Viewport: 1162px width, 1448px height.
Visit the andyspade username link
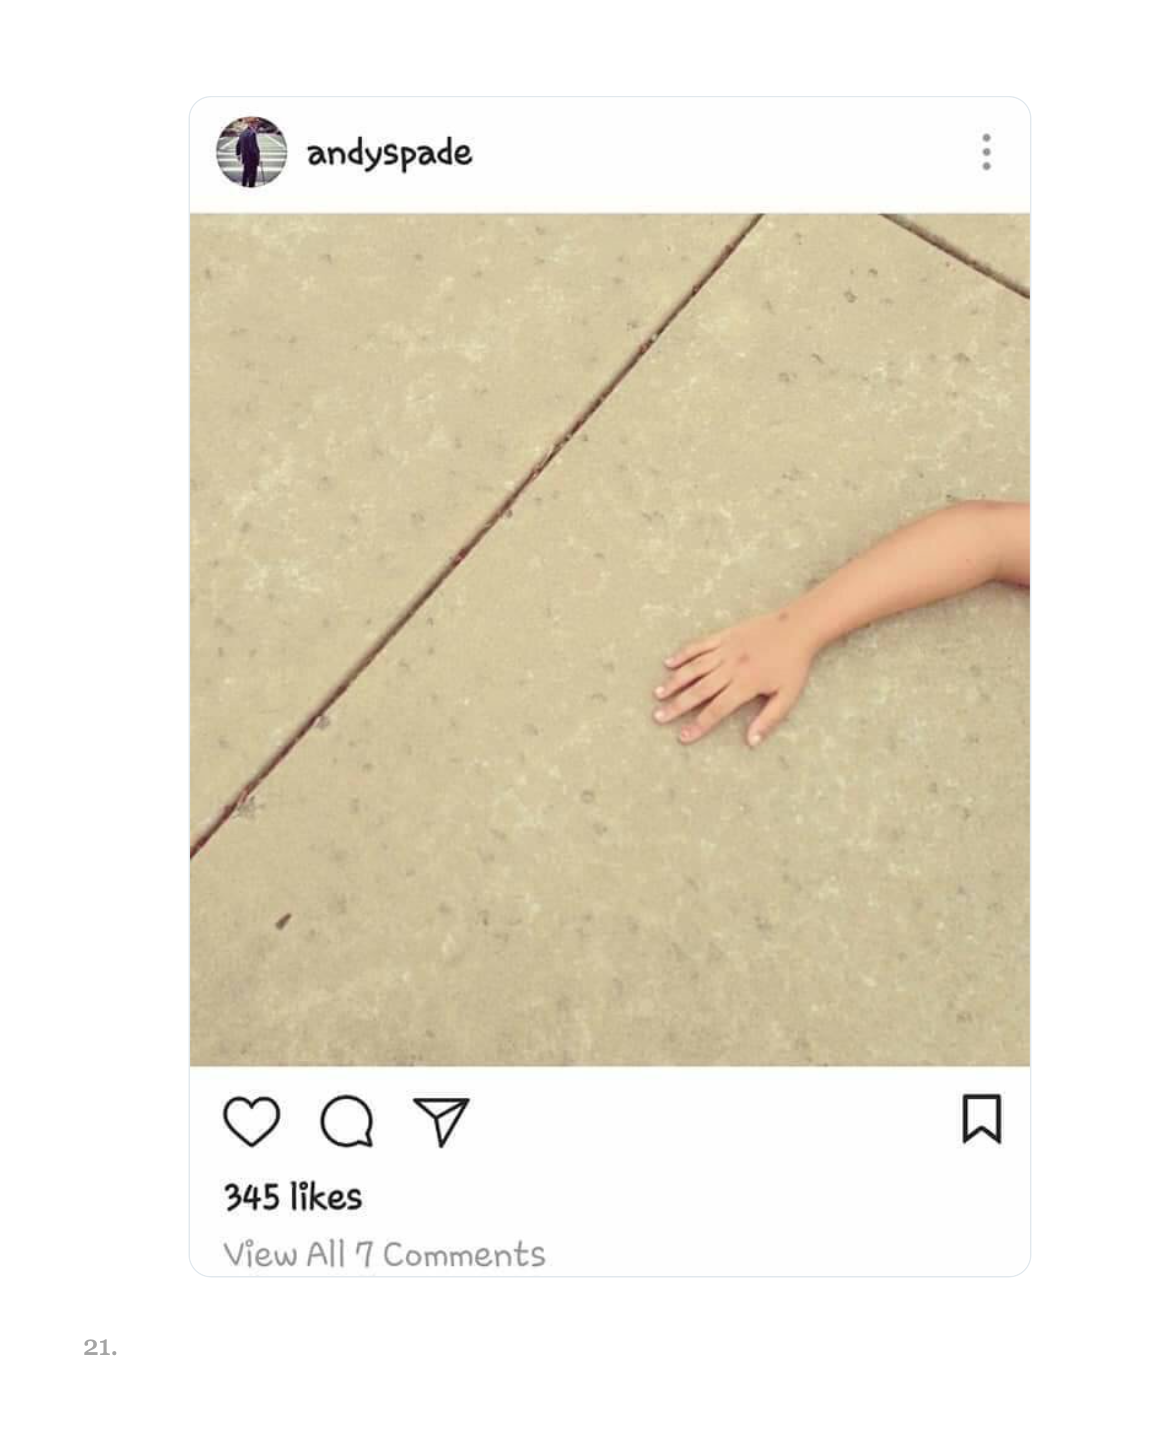389,154
